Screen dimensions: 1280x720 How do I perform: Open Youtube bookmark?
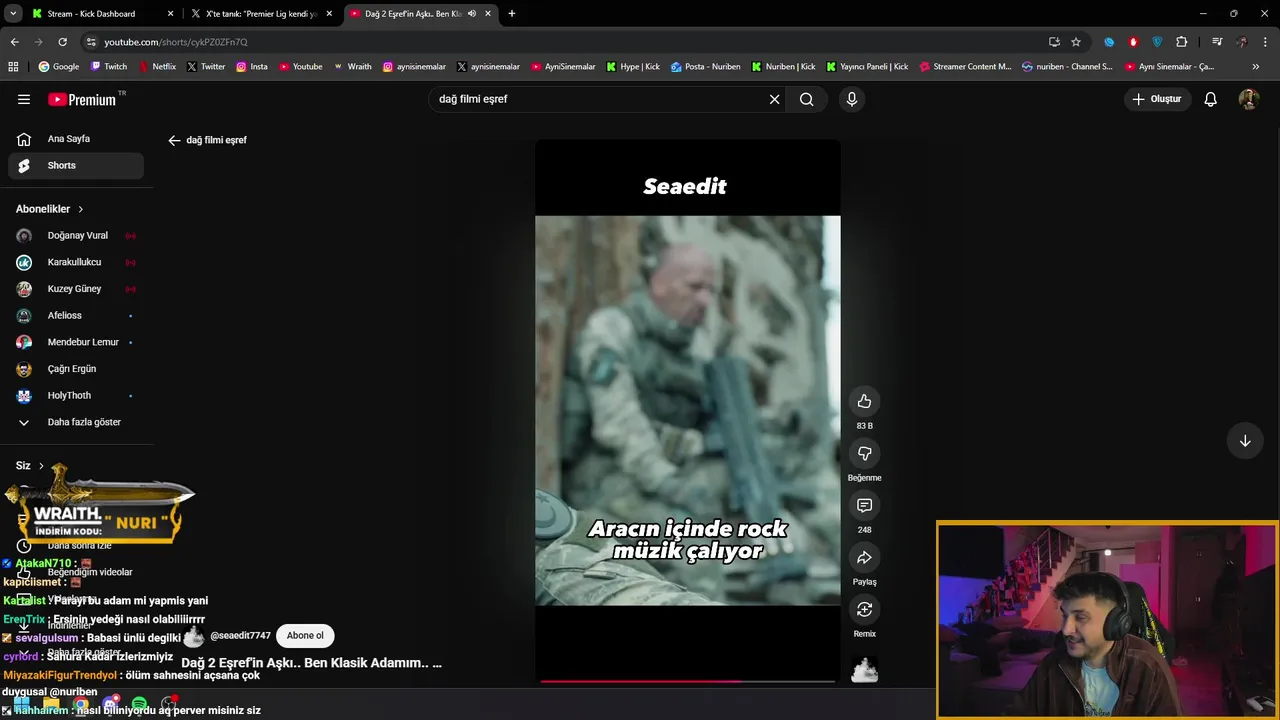(300, 67)
